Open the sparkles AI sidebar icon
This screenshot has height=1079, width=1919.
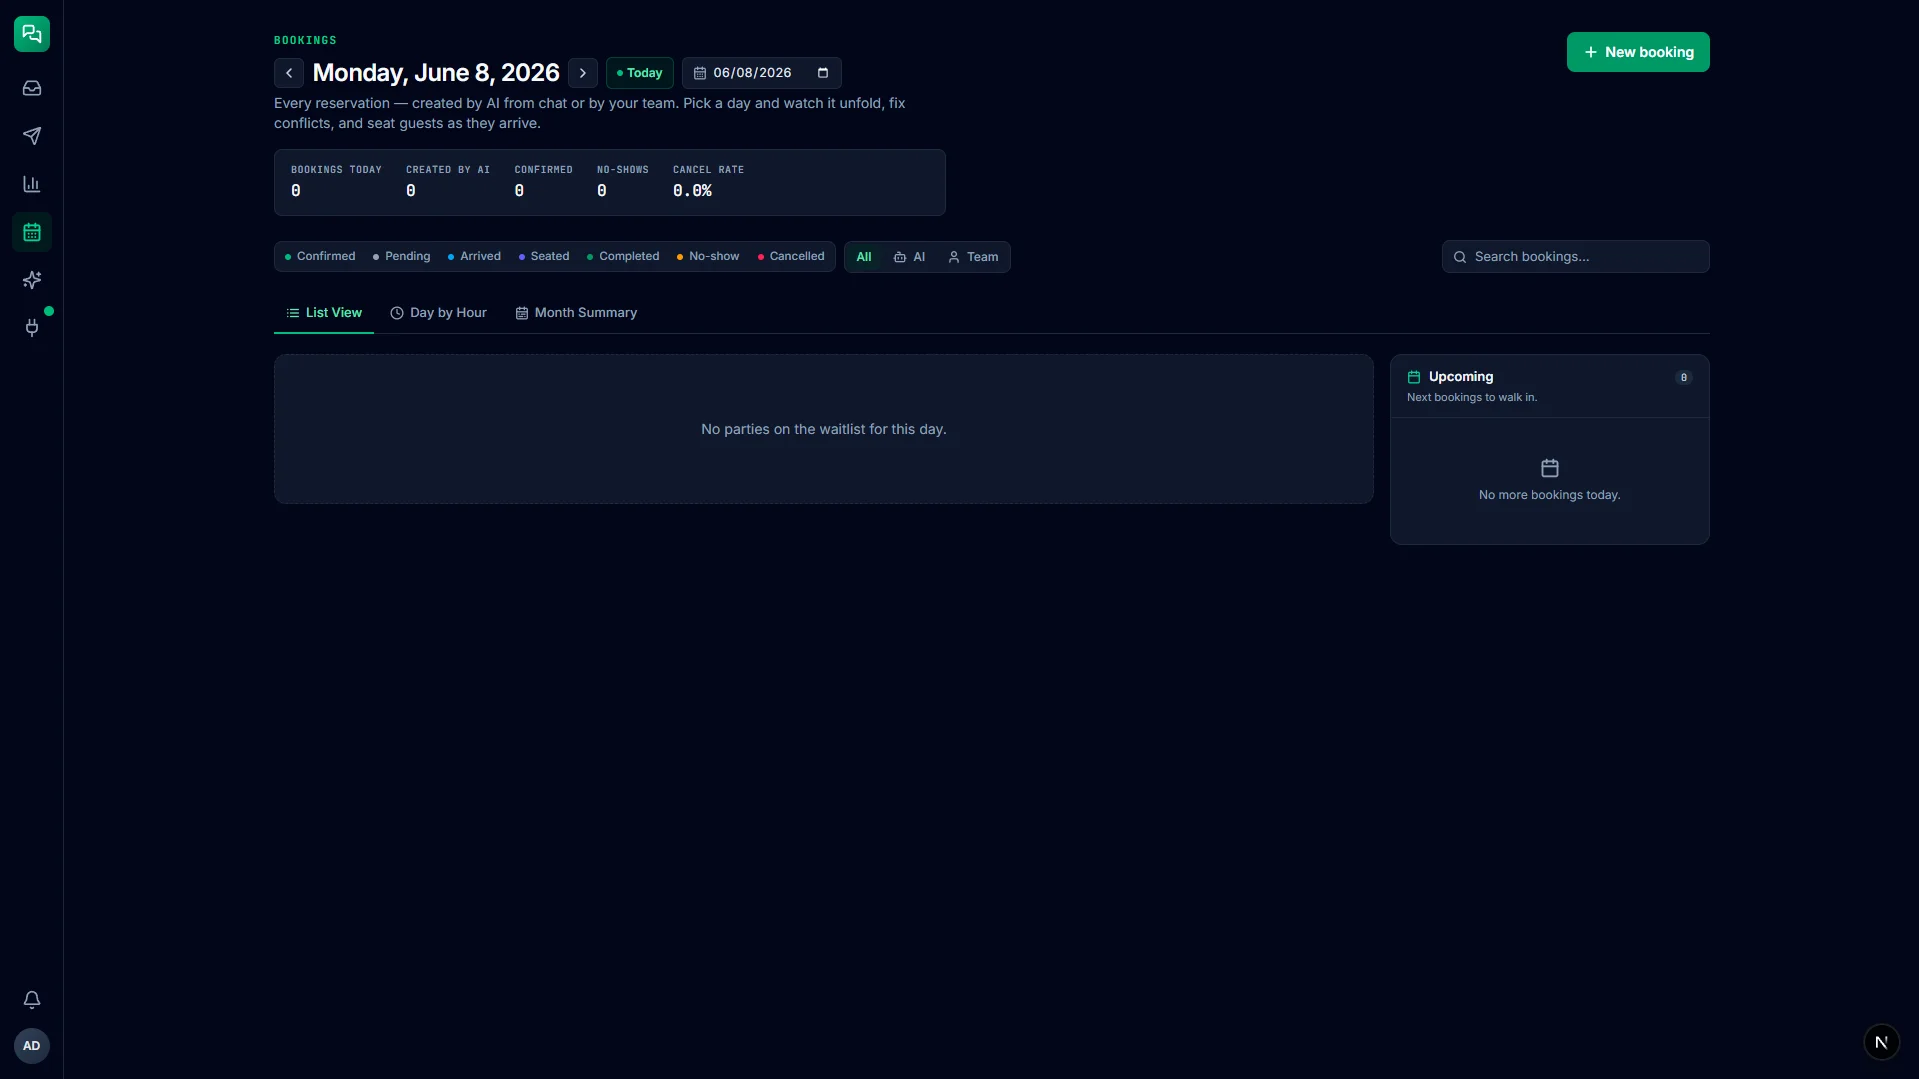[32, 280]
